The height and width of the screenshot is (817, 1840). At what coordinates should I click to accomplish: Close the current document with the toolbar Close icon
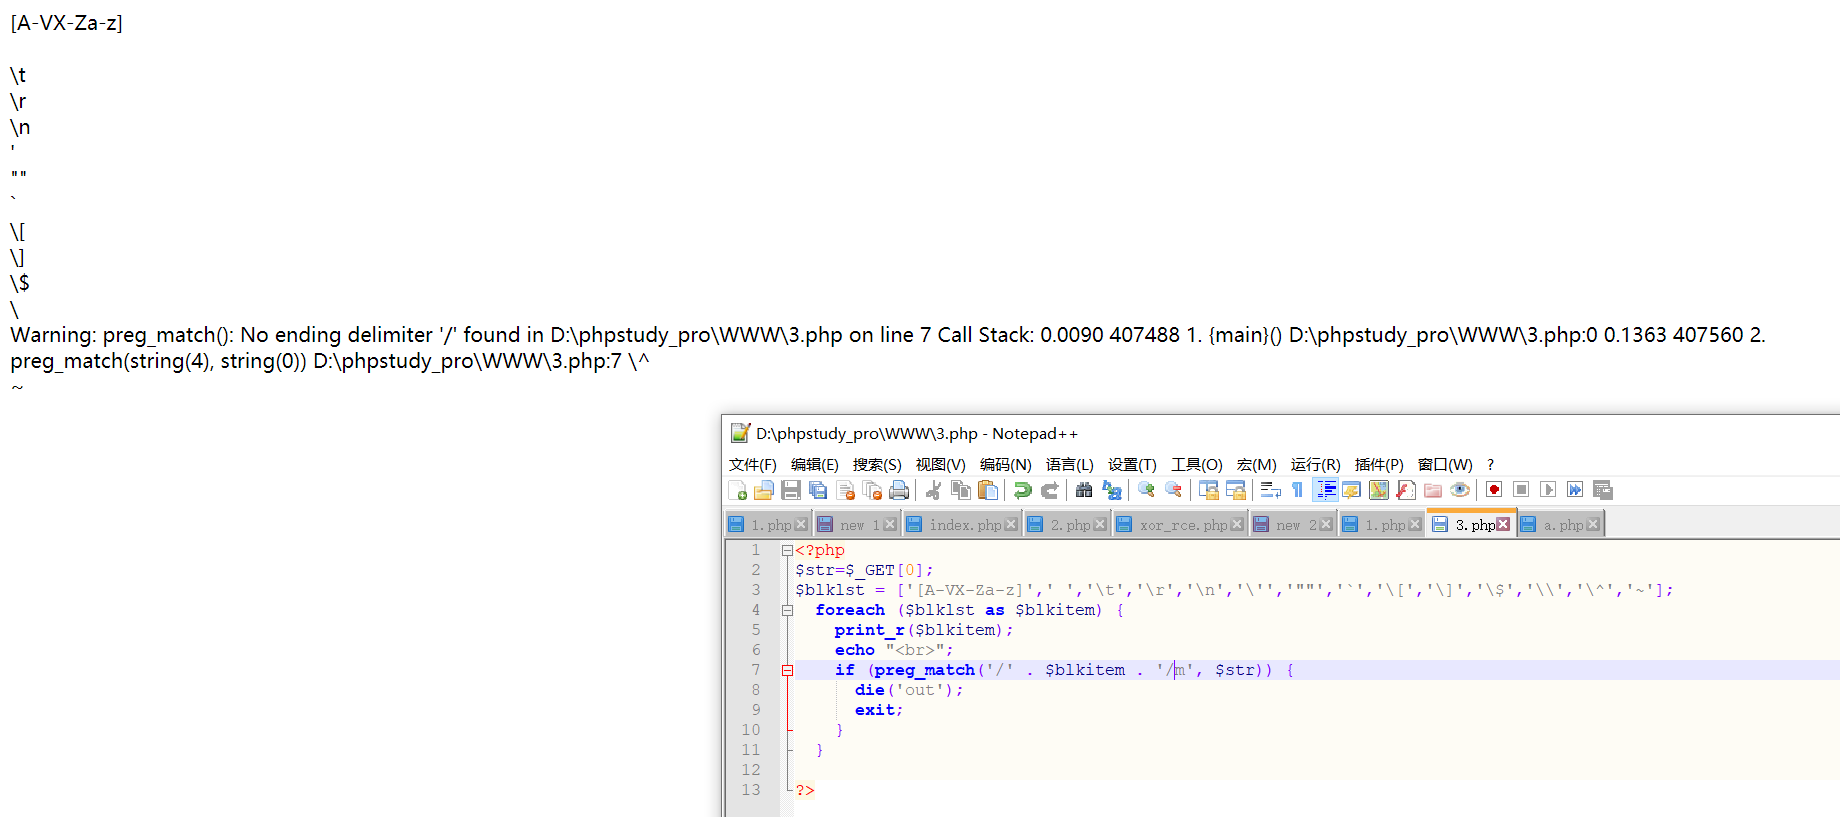(845, 490)
